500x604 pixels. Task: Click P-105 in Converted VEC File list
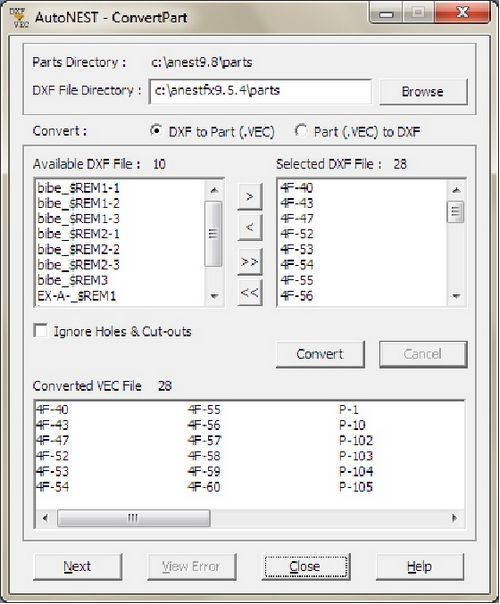tap(356, 487)
